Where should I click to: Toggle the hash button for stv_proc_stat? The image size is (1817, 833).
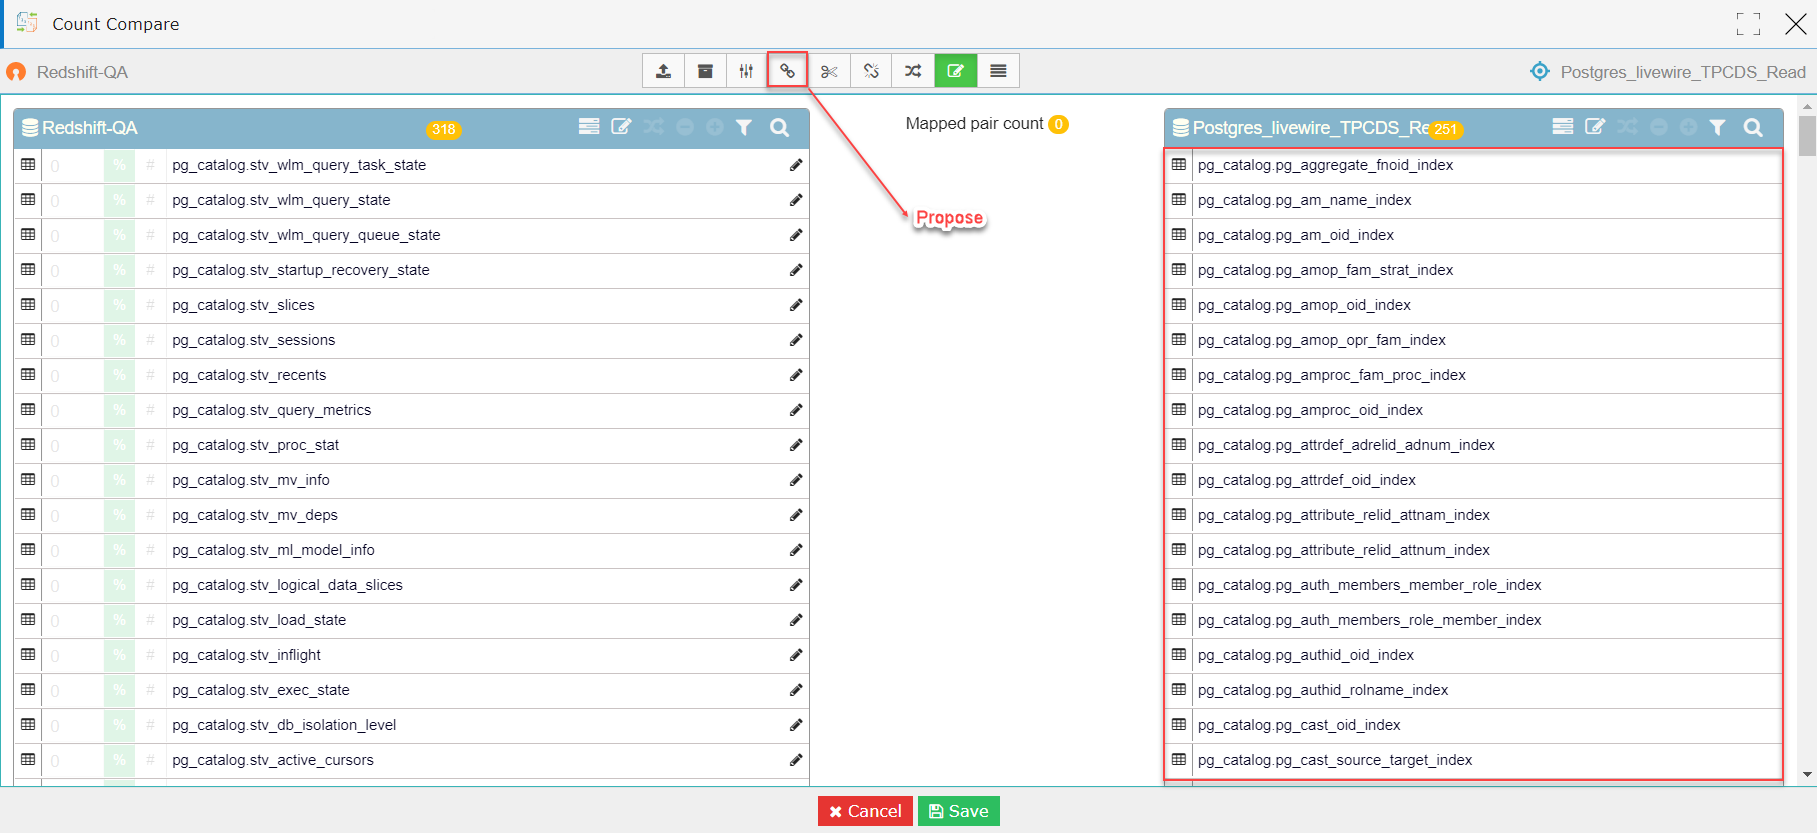pyautogui.click(x=150, y=445)
